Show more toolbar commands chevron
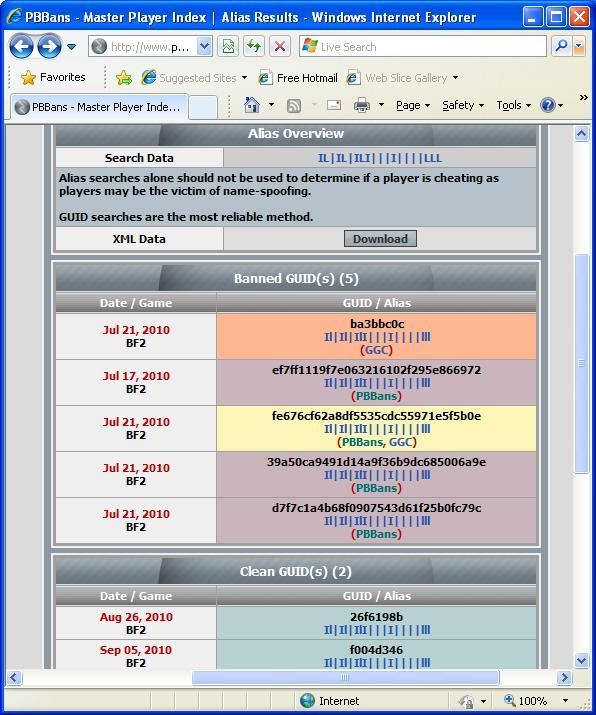 [583, 97]
